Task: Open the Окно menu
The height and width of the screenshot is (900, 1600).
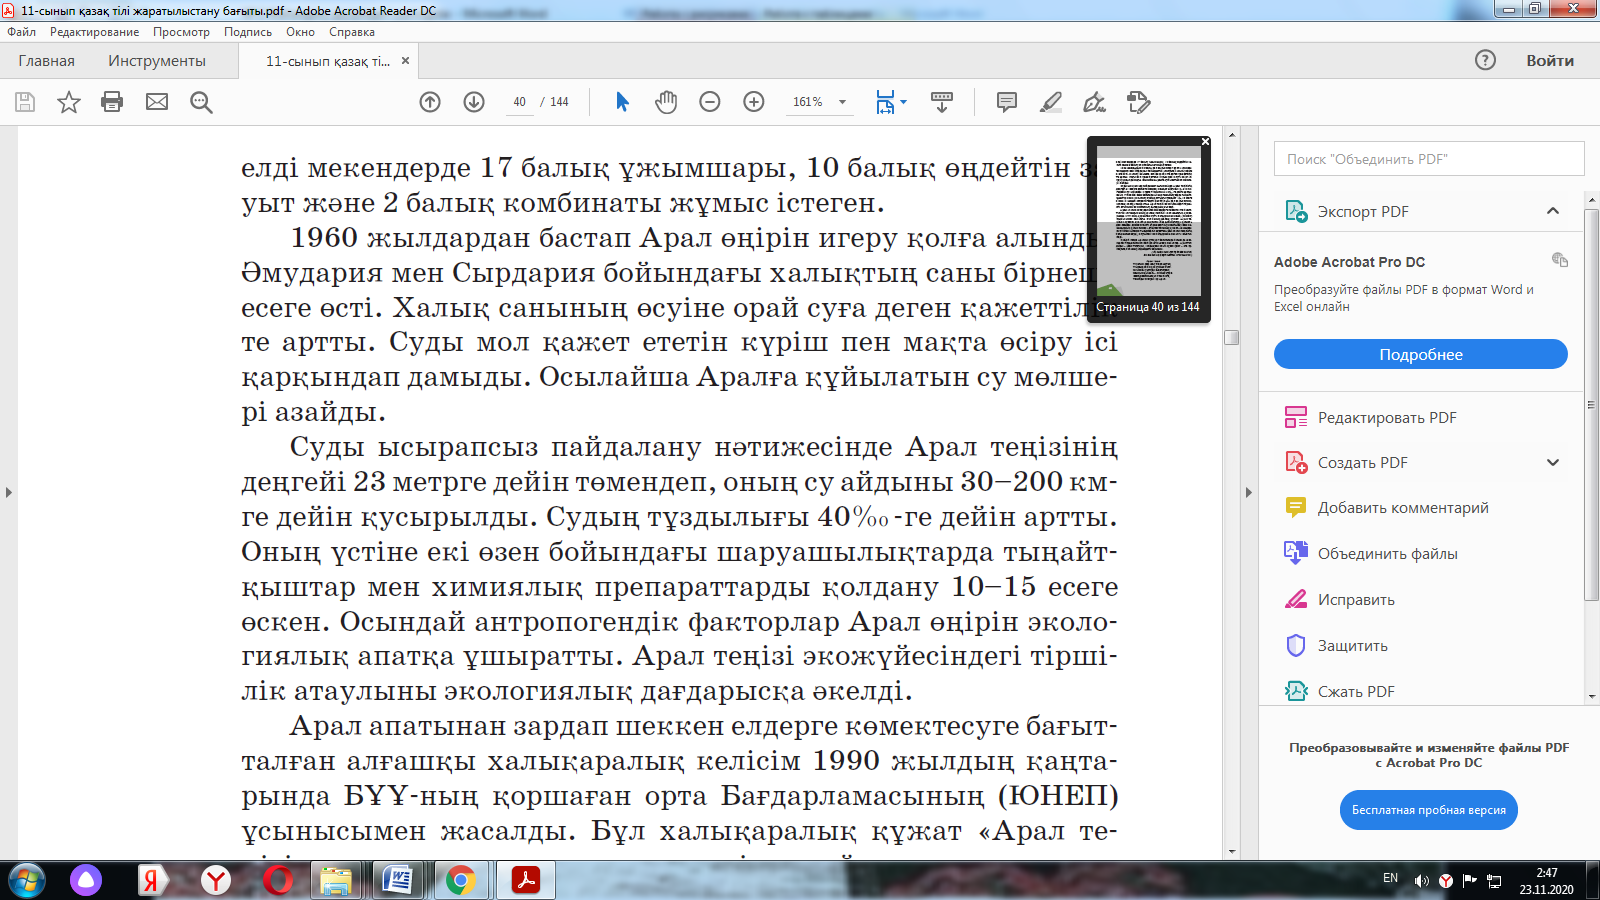Action: pyautogui.click(x=300, y=32)
